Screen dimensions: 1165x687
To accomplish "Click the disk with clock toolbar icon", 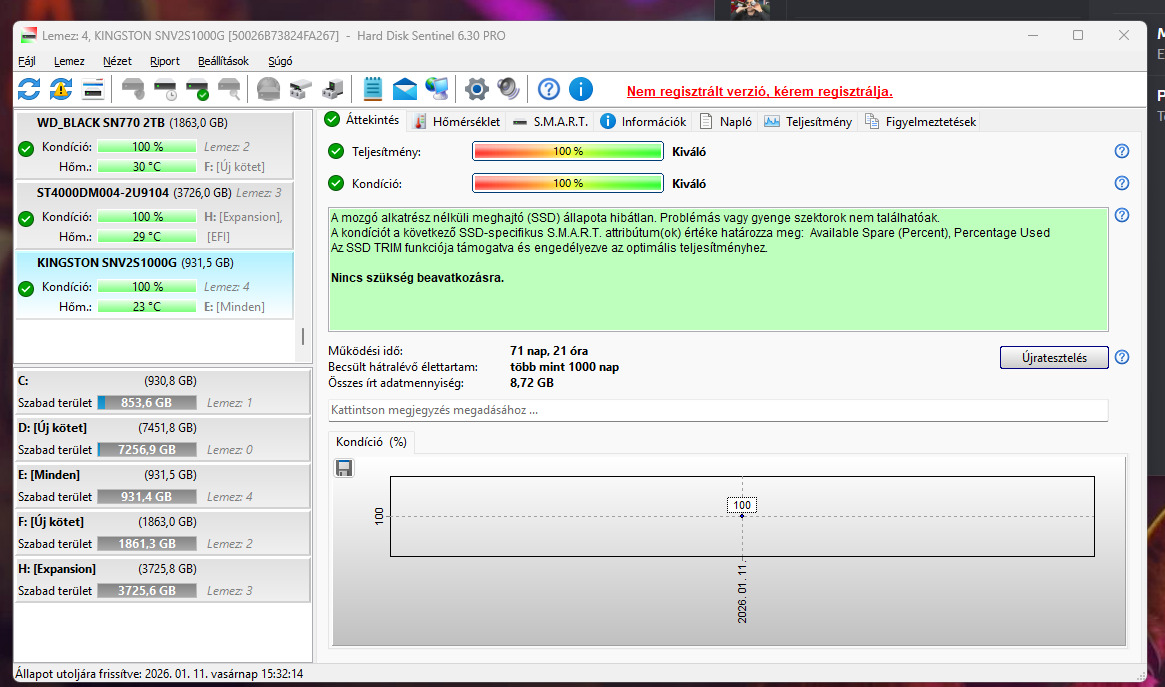I will [165, 89].
